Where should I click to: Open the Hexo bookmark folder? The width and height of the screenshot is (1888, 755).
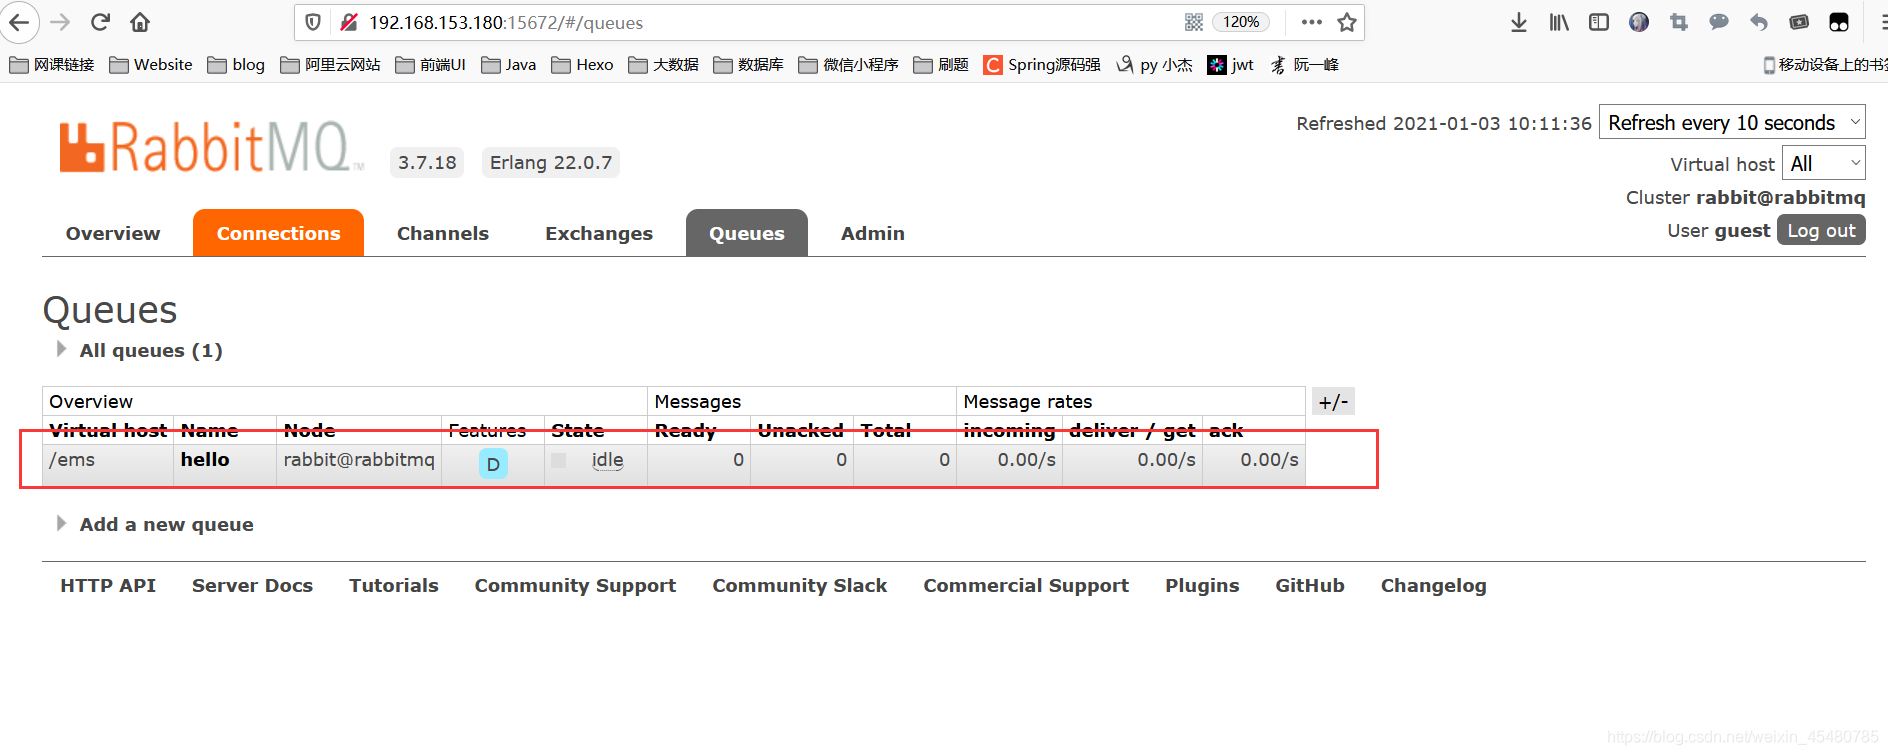tap(583, 65)
